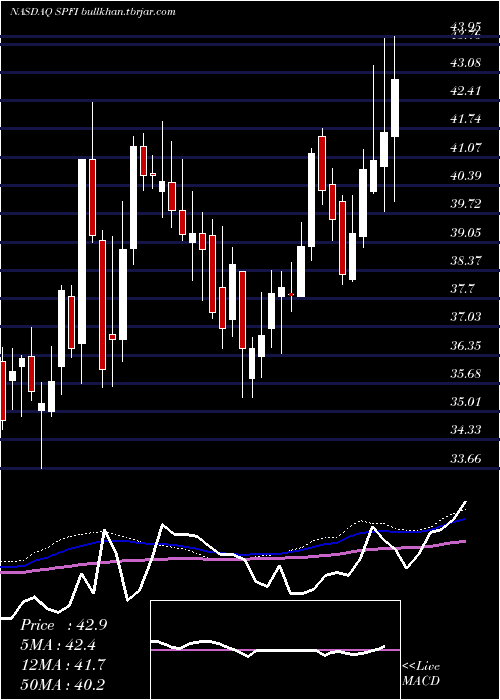
Task: Click the Price : 42.9 readout
Action: tap(63, 625)
